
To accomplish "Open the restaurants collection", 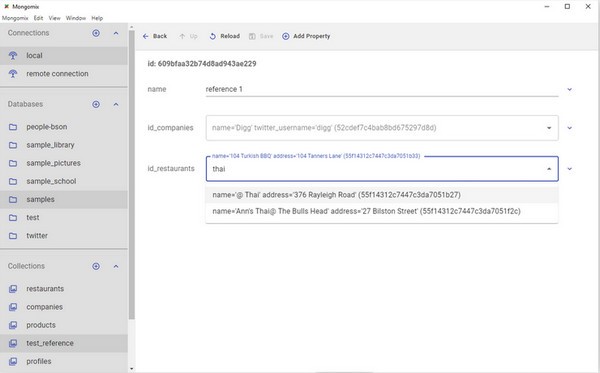I will (x=64, y=289).
